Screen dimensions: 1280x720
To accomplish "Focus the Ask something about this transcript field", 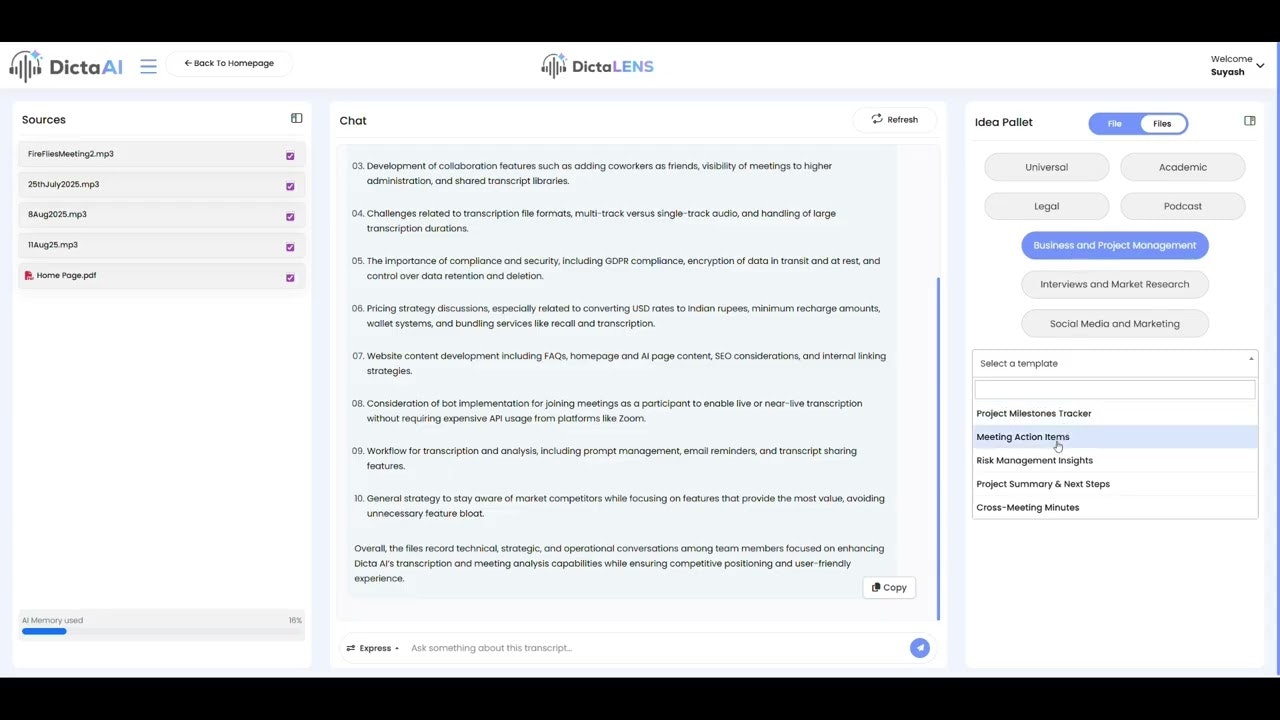I will 655,648.
